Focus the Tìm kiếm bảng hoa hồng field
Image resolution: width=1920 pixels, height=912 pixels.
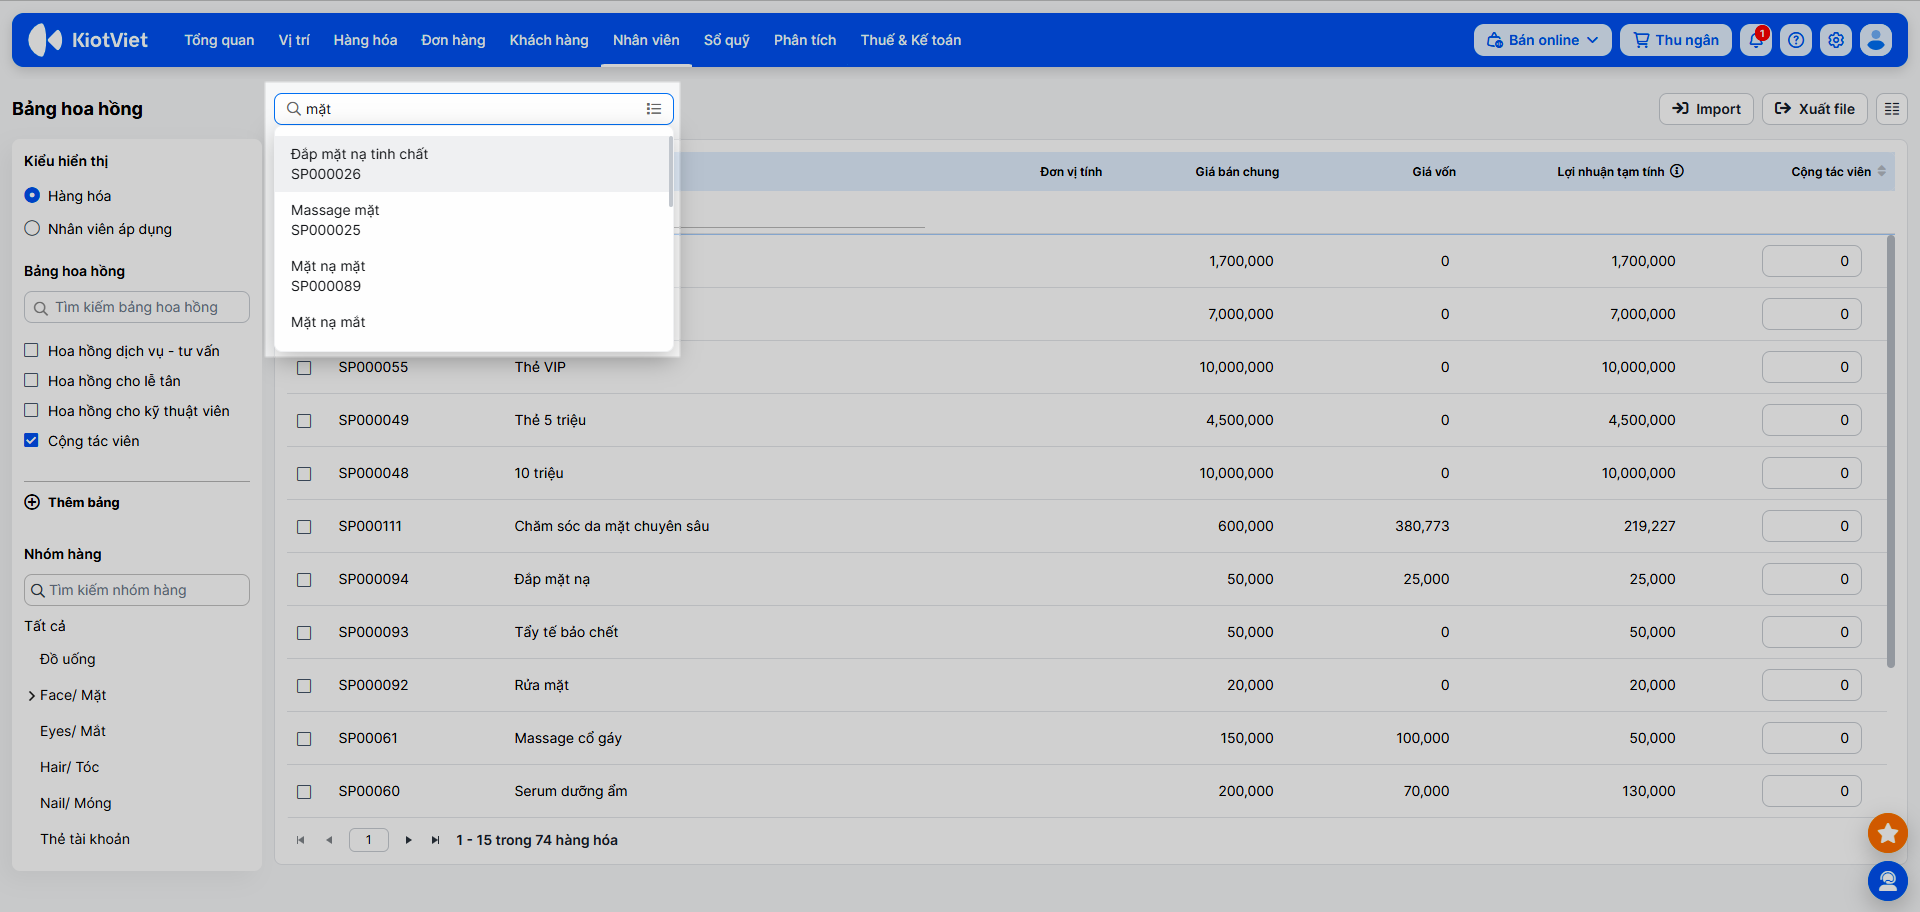137,307
